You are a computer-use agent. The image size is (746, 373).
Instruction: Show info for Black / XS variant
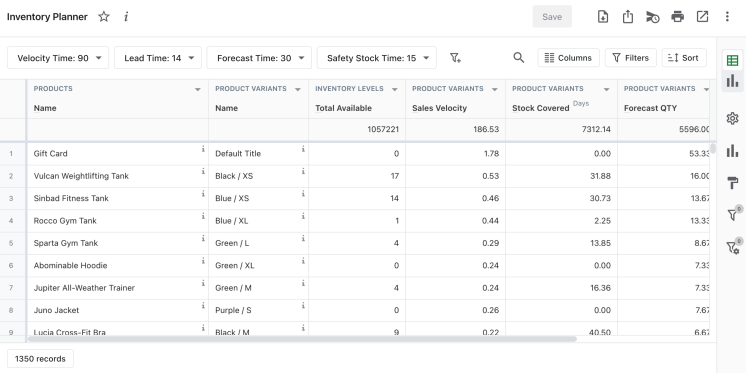pyautogui.click(x=303, y=172)
